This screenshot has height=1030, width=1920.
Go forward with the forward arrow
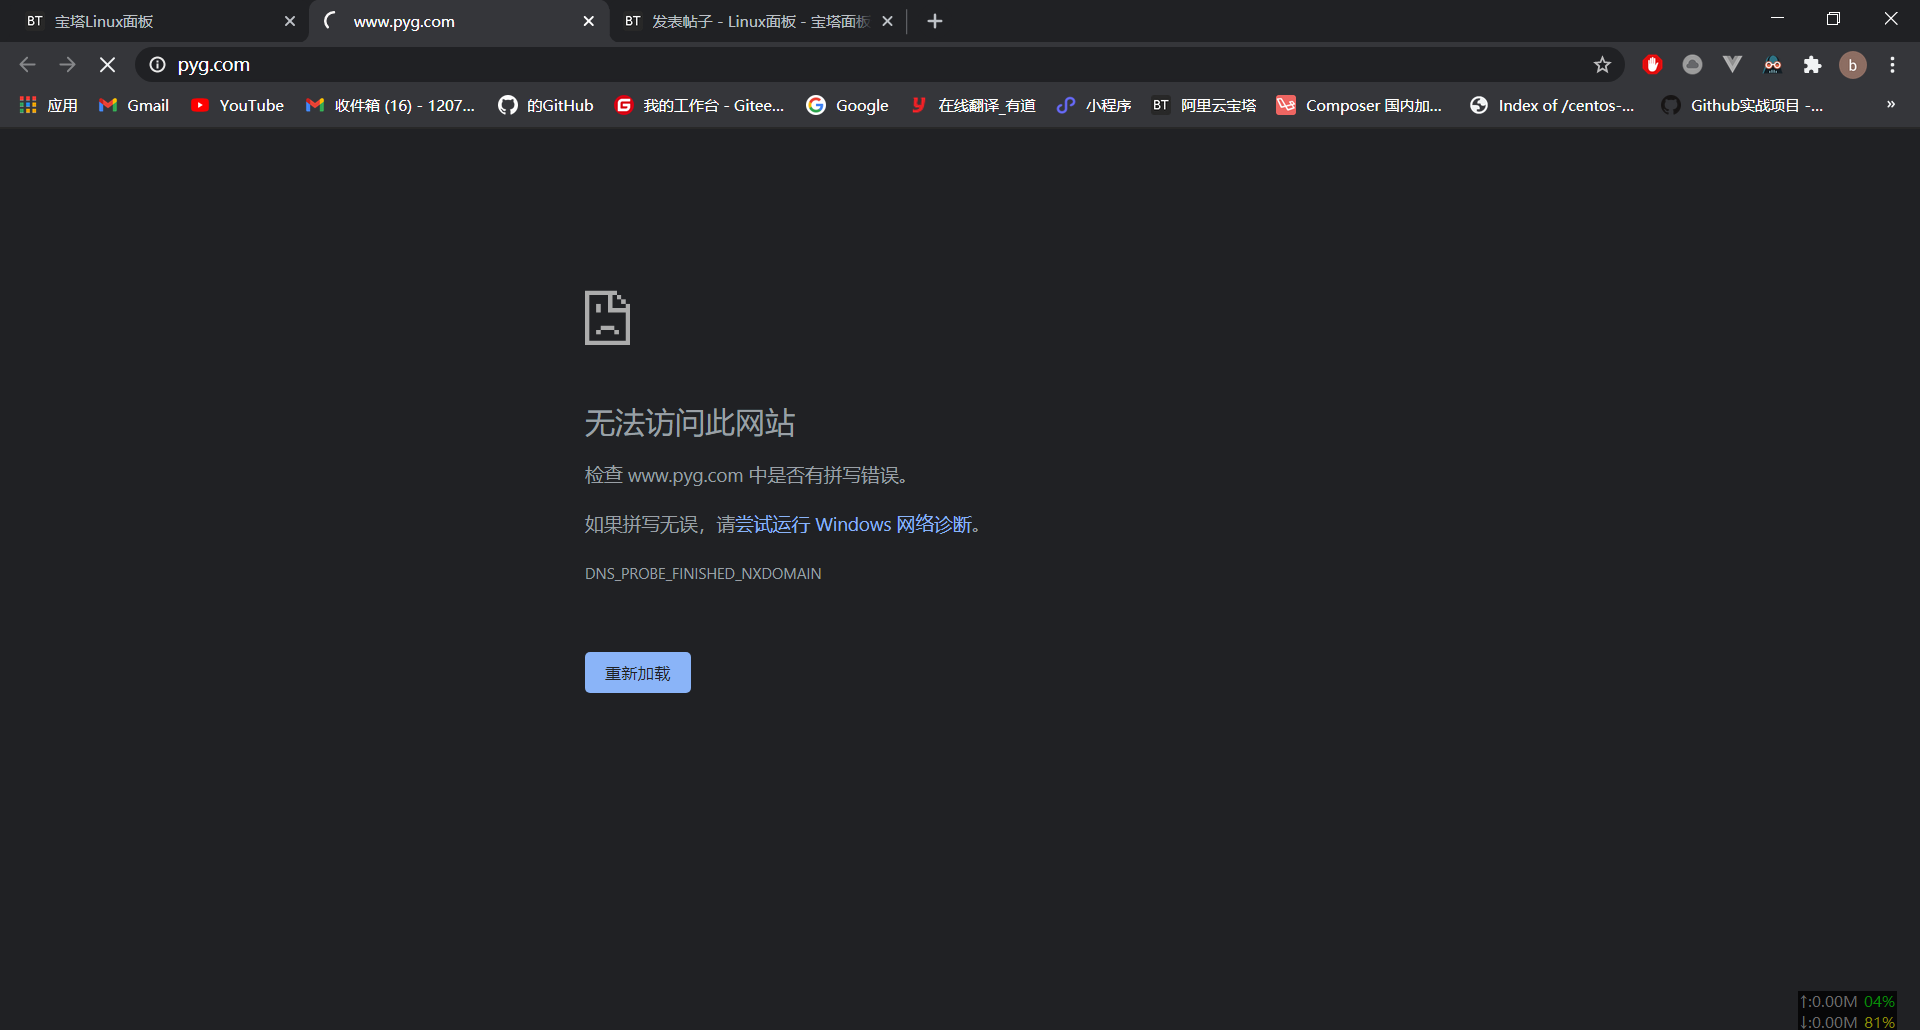(68, 65)
